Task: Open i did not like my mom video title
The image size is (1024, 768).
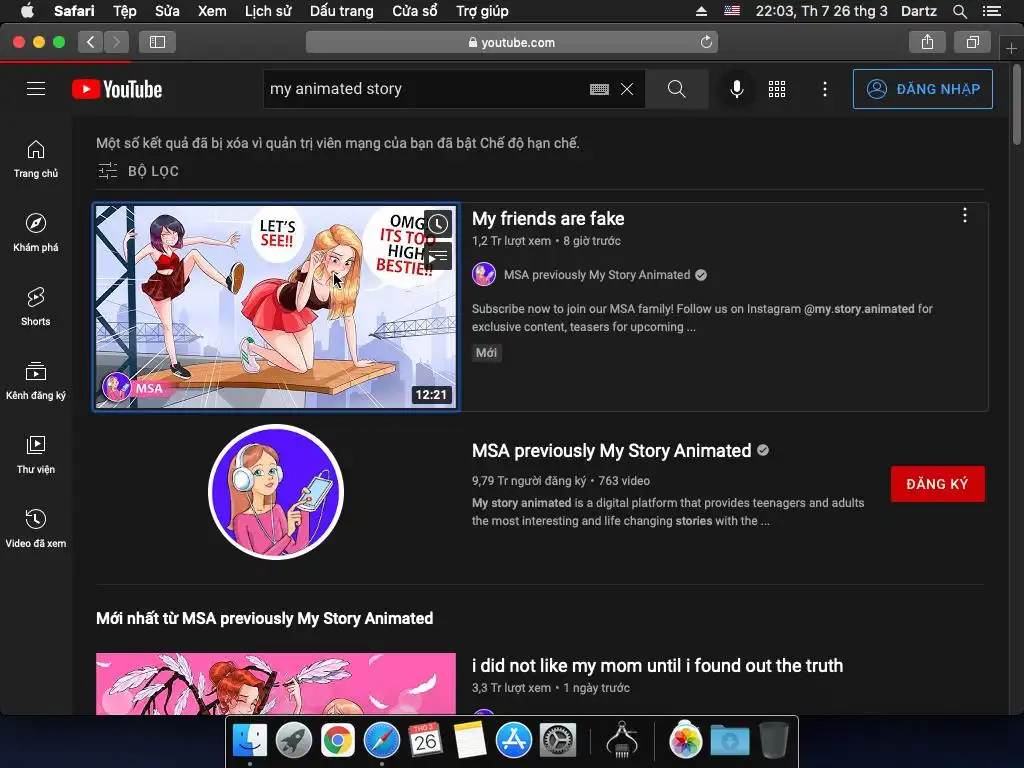Action: [657, 665]
